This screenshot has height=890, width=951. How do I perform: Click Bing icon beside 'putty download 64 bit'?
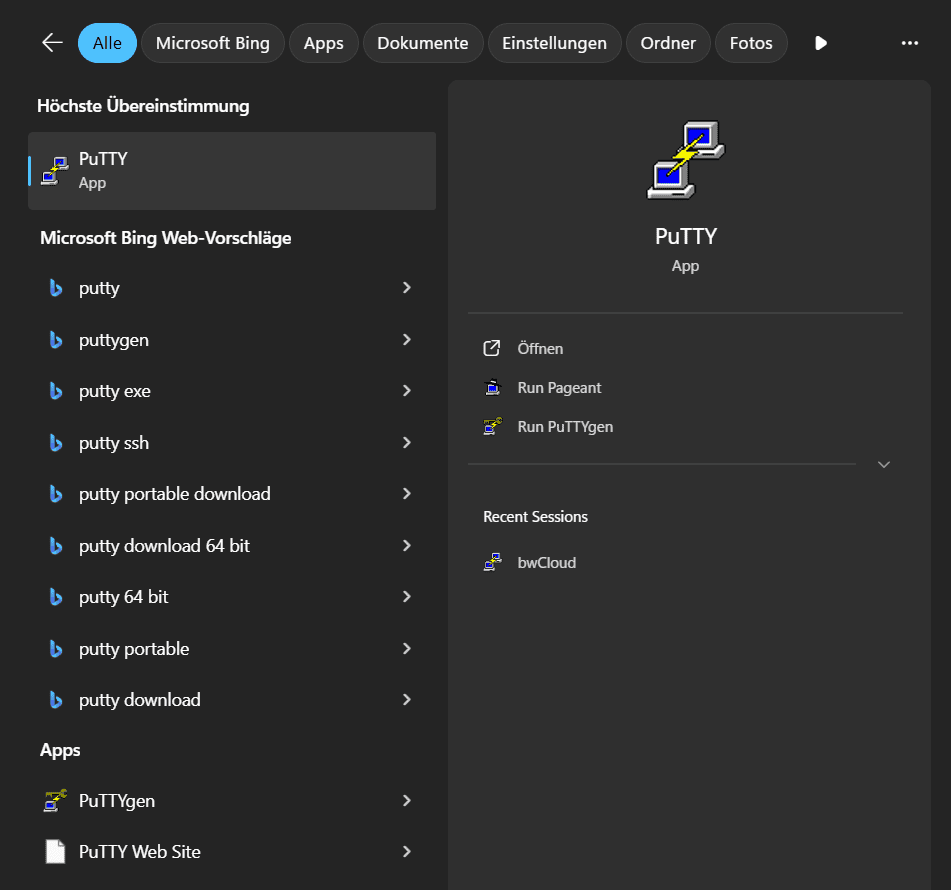(x=56, y=546)
